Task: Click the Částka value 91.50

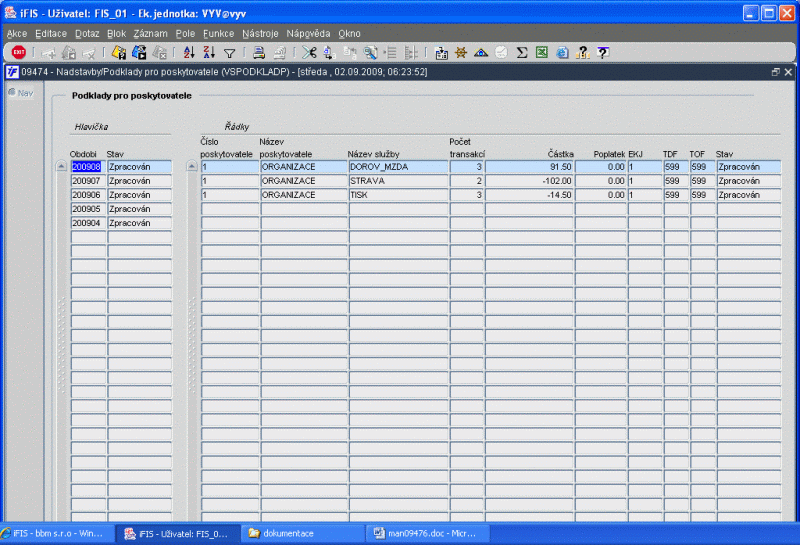Action: click(x=530, y=167)
